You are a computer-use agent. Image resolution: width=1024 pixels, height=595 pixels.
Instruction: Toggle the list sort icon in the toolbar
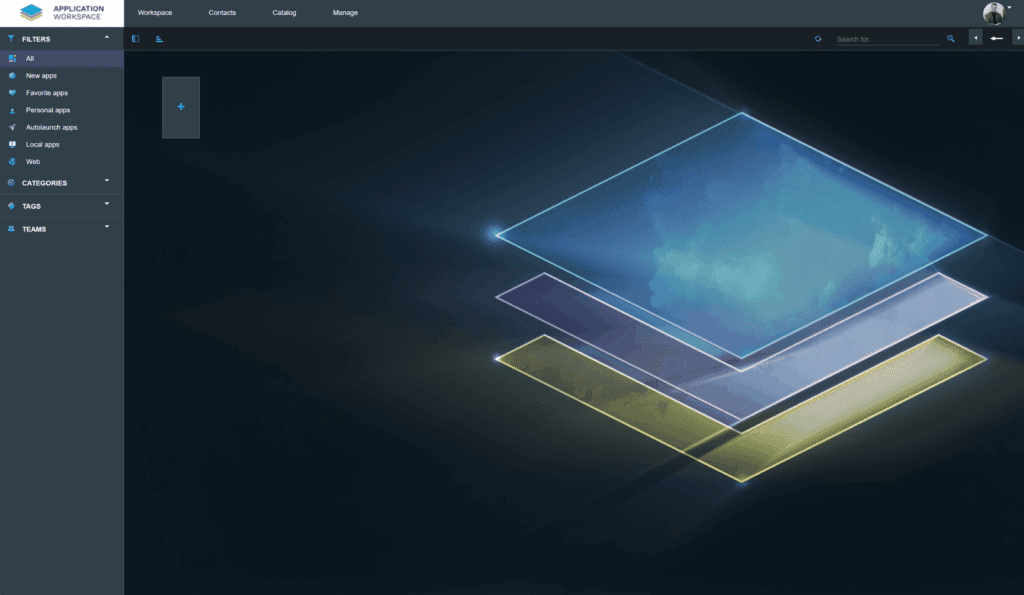[x=159, y=38]
